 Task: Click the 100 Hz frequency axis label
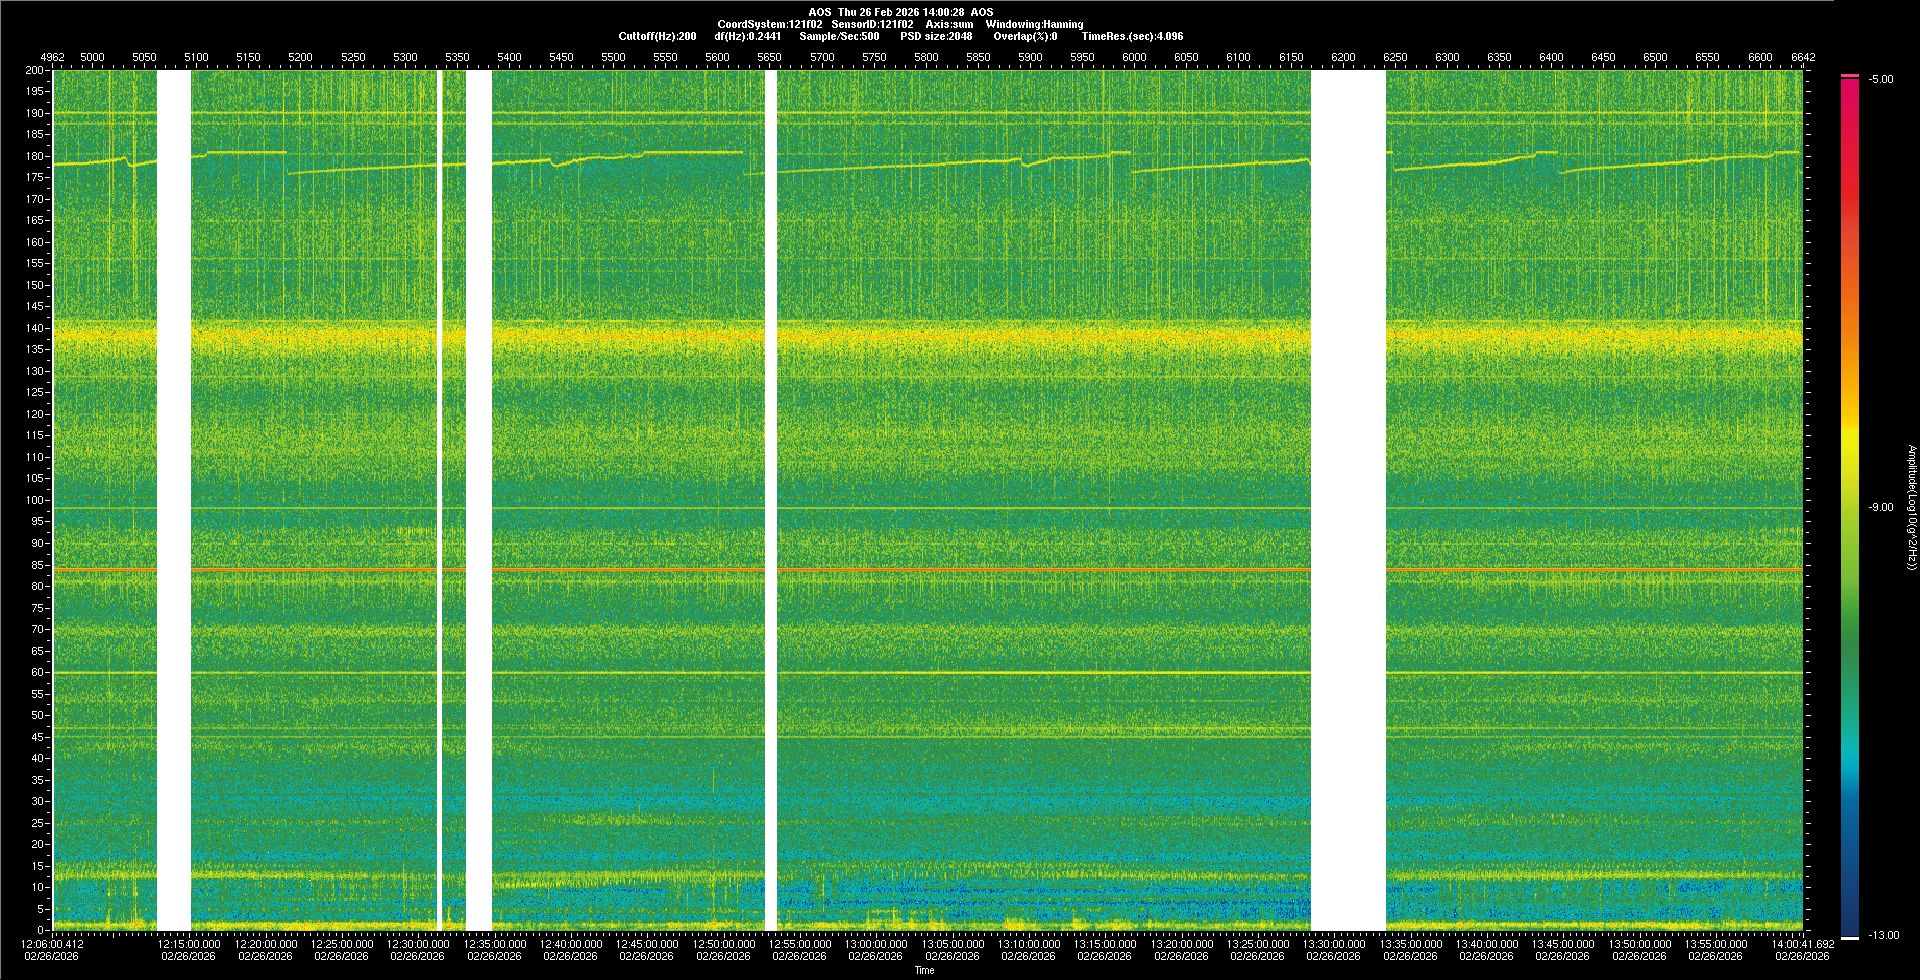pyautogui.click(x=35, y=500)
